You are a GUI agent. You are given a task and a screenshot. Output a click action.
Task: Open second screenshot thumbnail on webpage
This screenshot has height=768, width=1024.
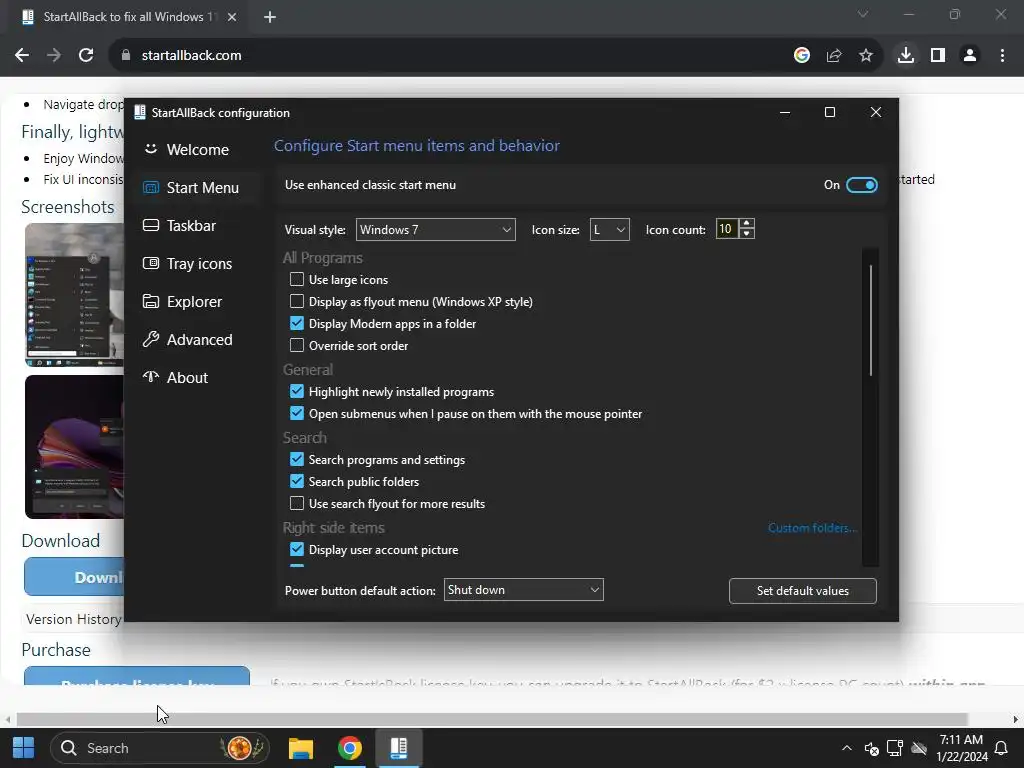tap(74, 447)
